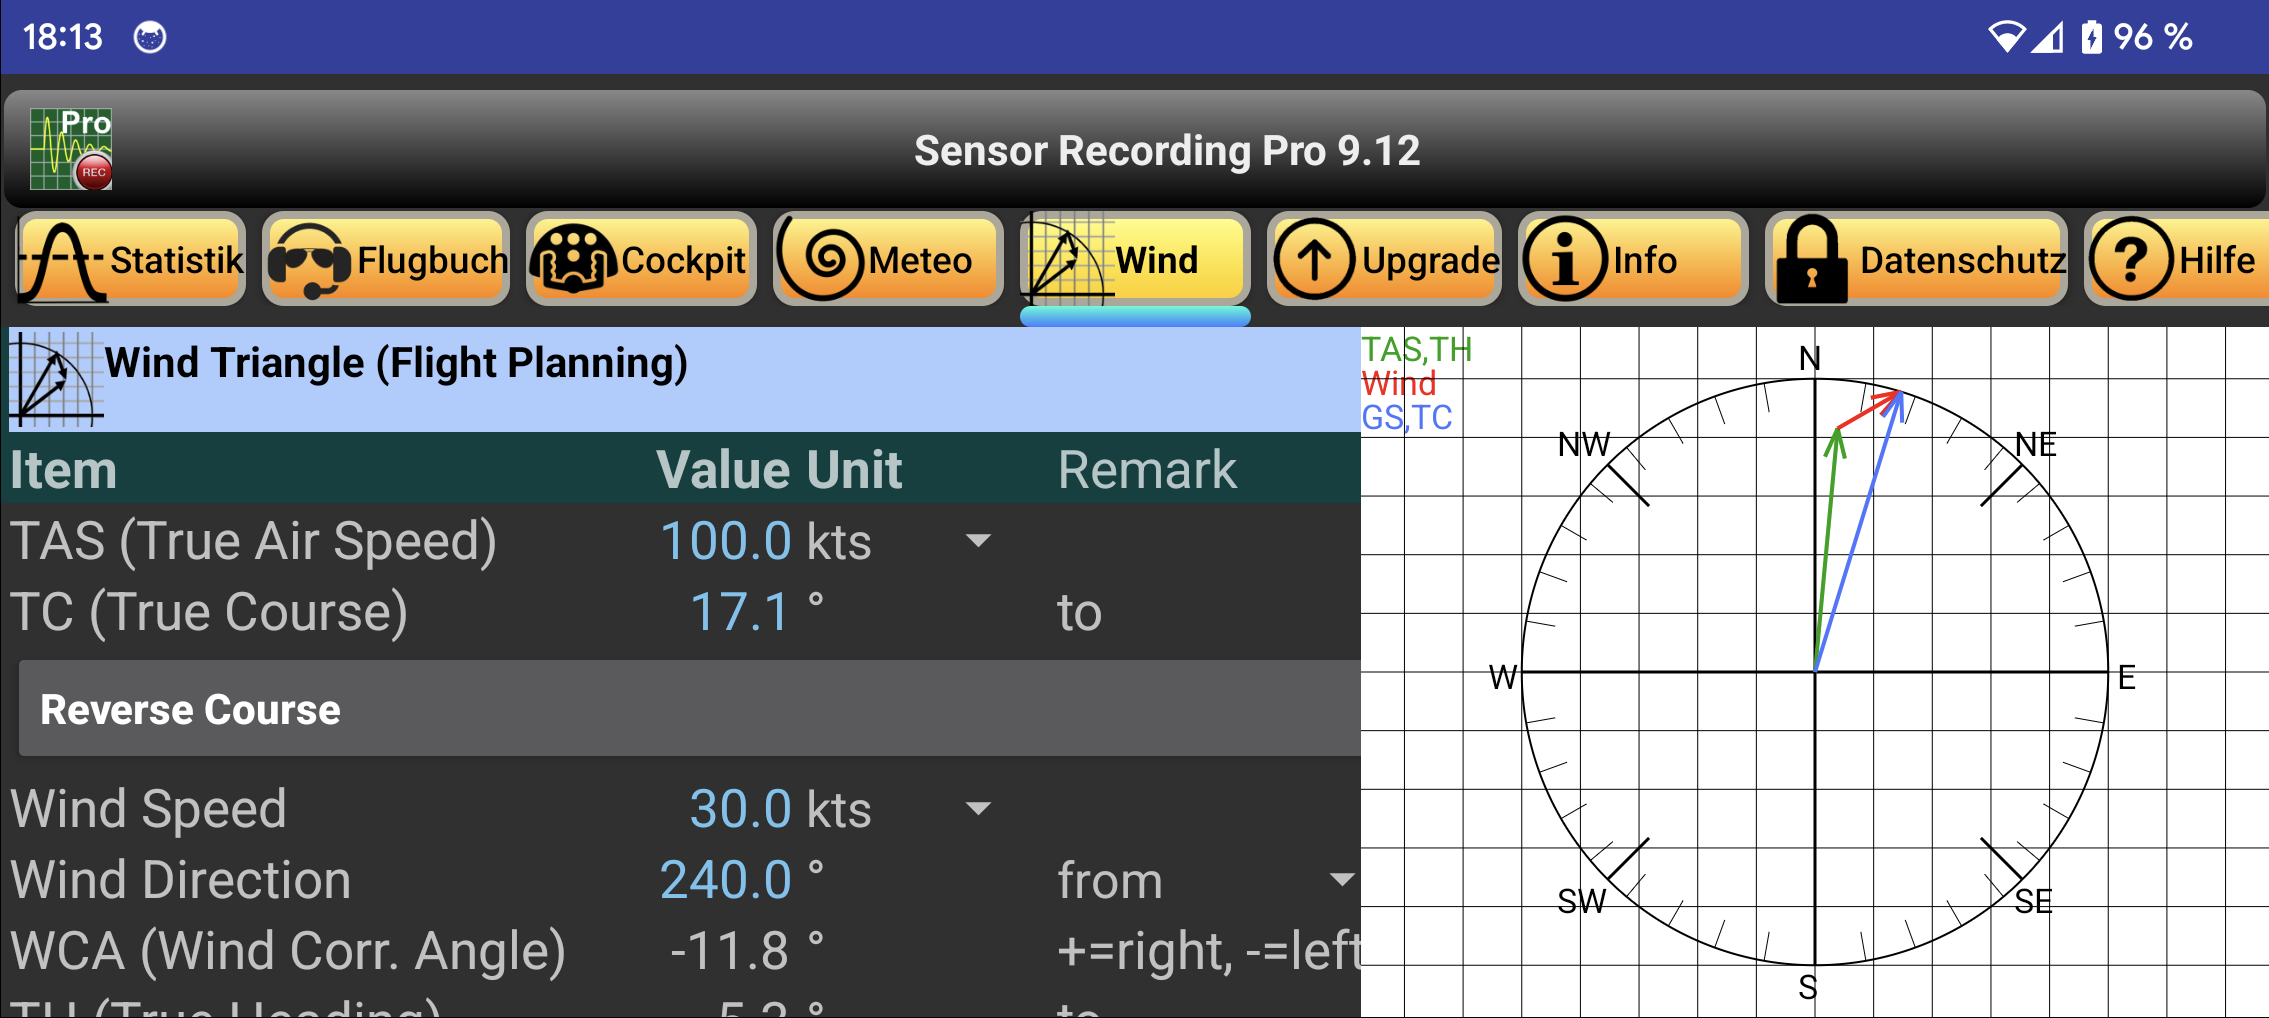This screenshot has width=2269, height=1018.
Task: Click the Sensor Recording Pro app logo
Action: pyautogui.click(x=69, y=150)
